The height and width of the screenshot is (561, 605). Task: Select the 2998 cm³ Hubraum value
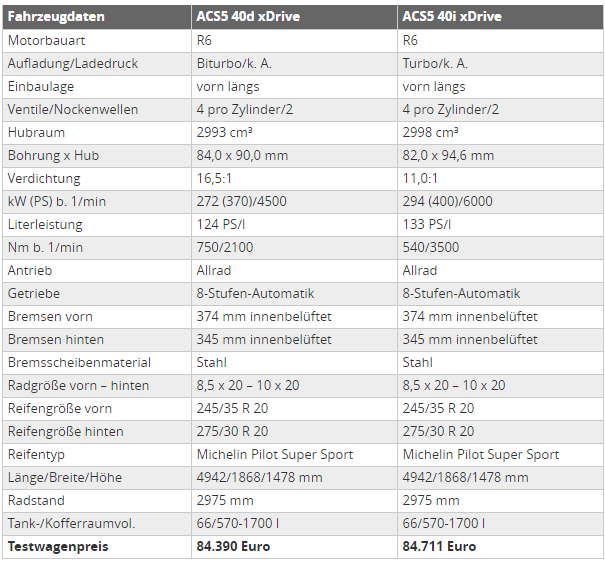[430, 132]
